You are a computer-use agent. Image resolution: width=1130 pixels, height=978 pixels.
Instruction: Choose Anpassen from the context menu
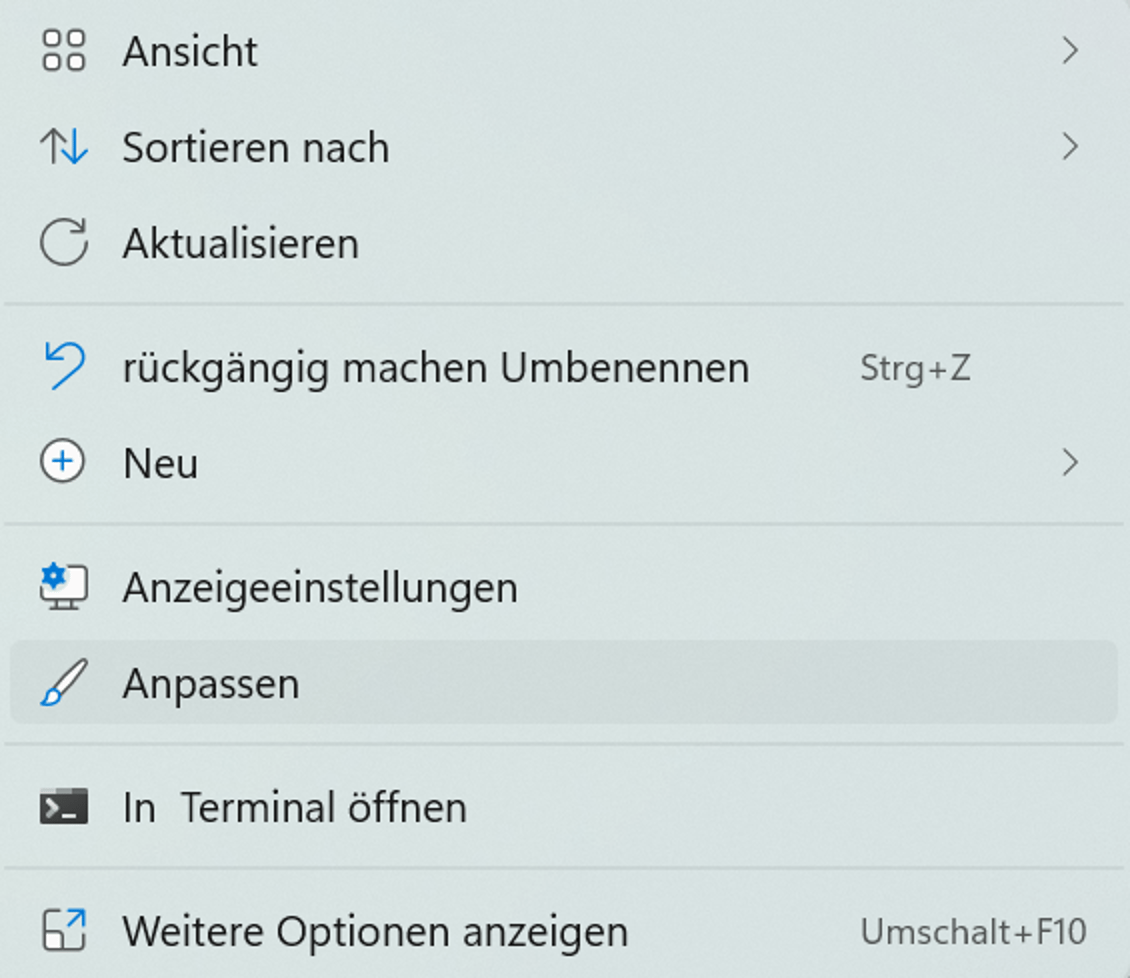[x=211, y=682]
